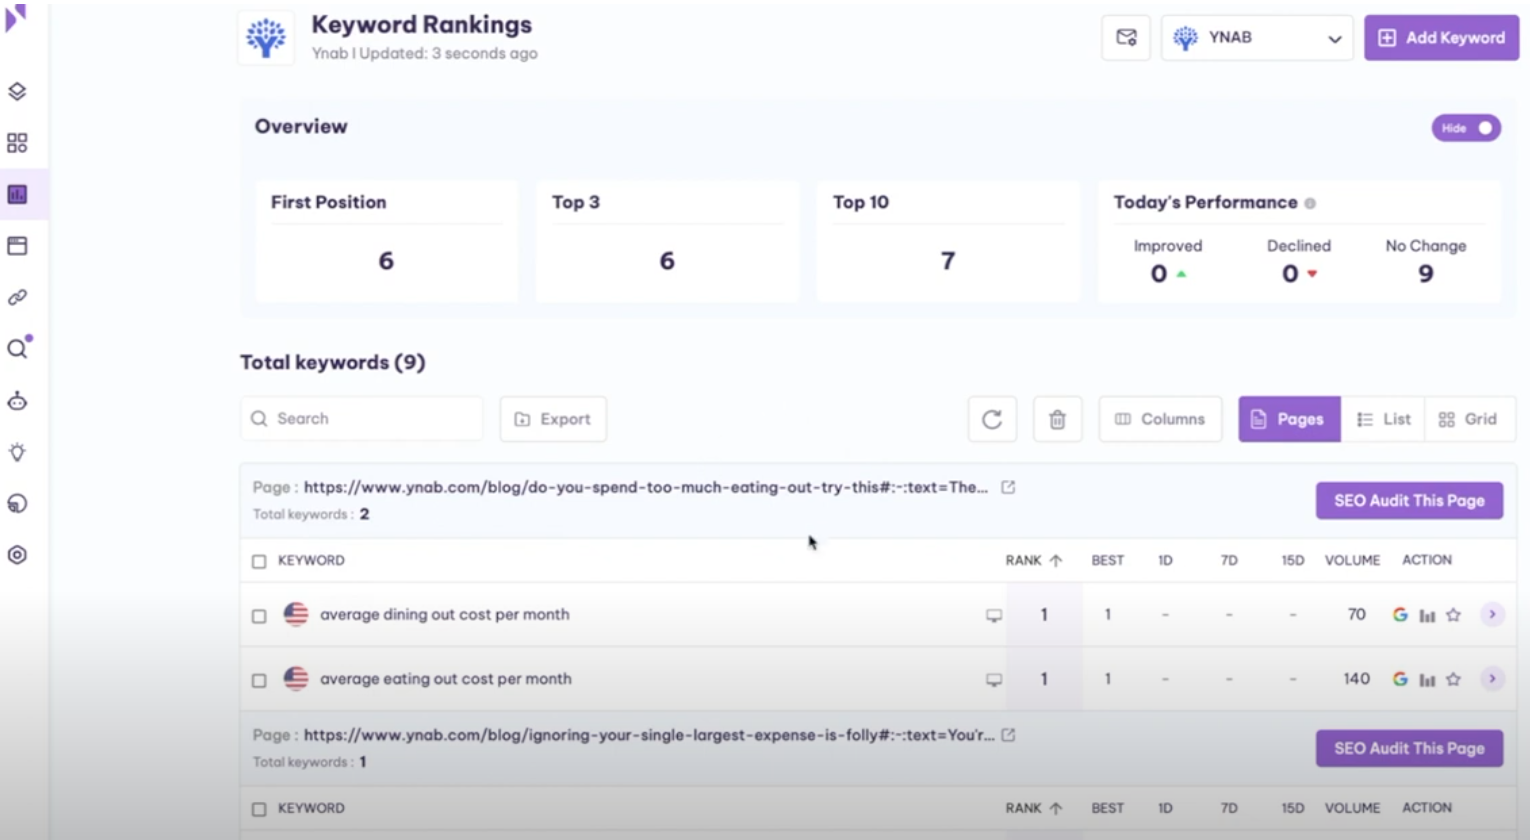Open the browser window icon in the sidebar

[17, 246]
